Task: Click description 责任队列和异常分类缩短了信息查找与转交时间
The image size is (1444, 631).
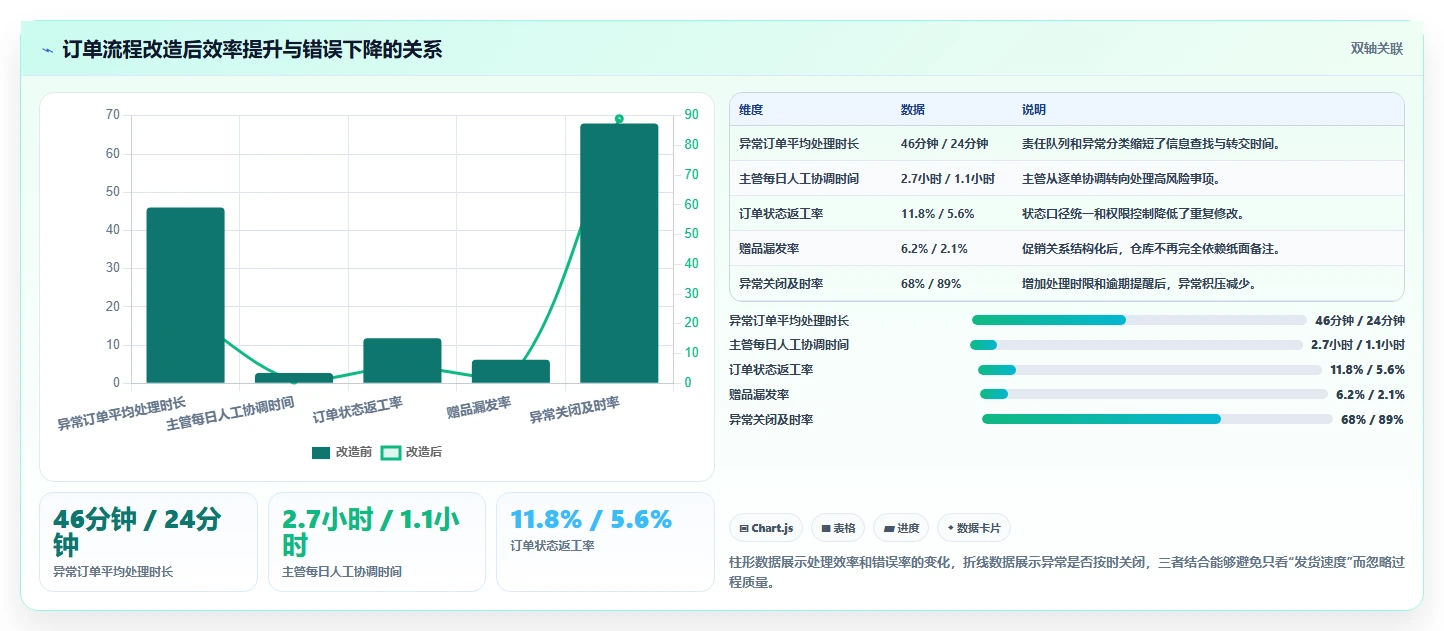Action: pyautogui.click(x=1152, y=144)
